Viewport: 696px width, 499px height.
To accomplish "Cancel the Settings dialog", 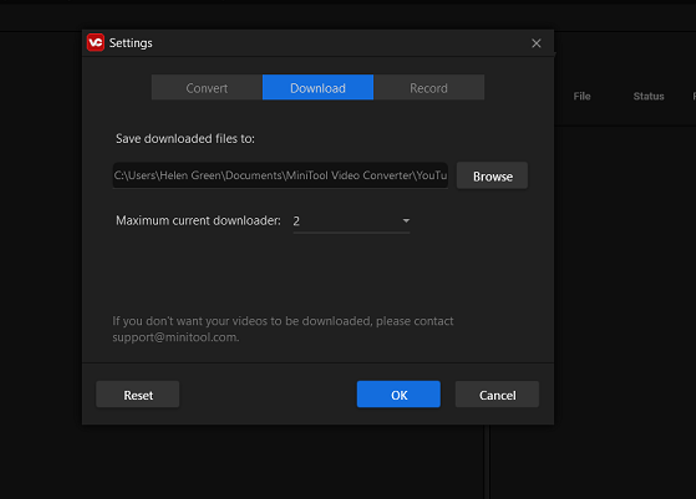I will click(x=497, y=394).
